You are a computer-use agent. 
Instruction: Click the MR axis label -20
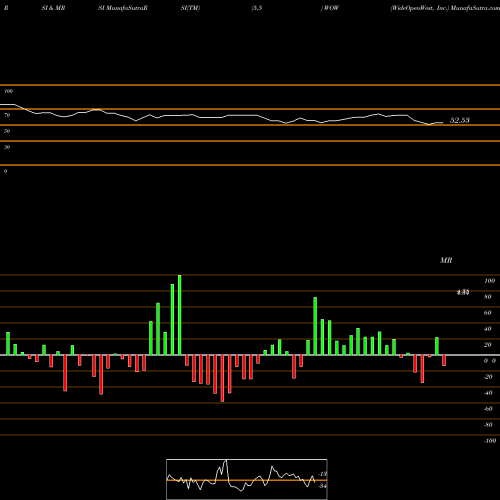coord(488,377)
